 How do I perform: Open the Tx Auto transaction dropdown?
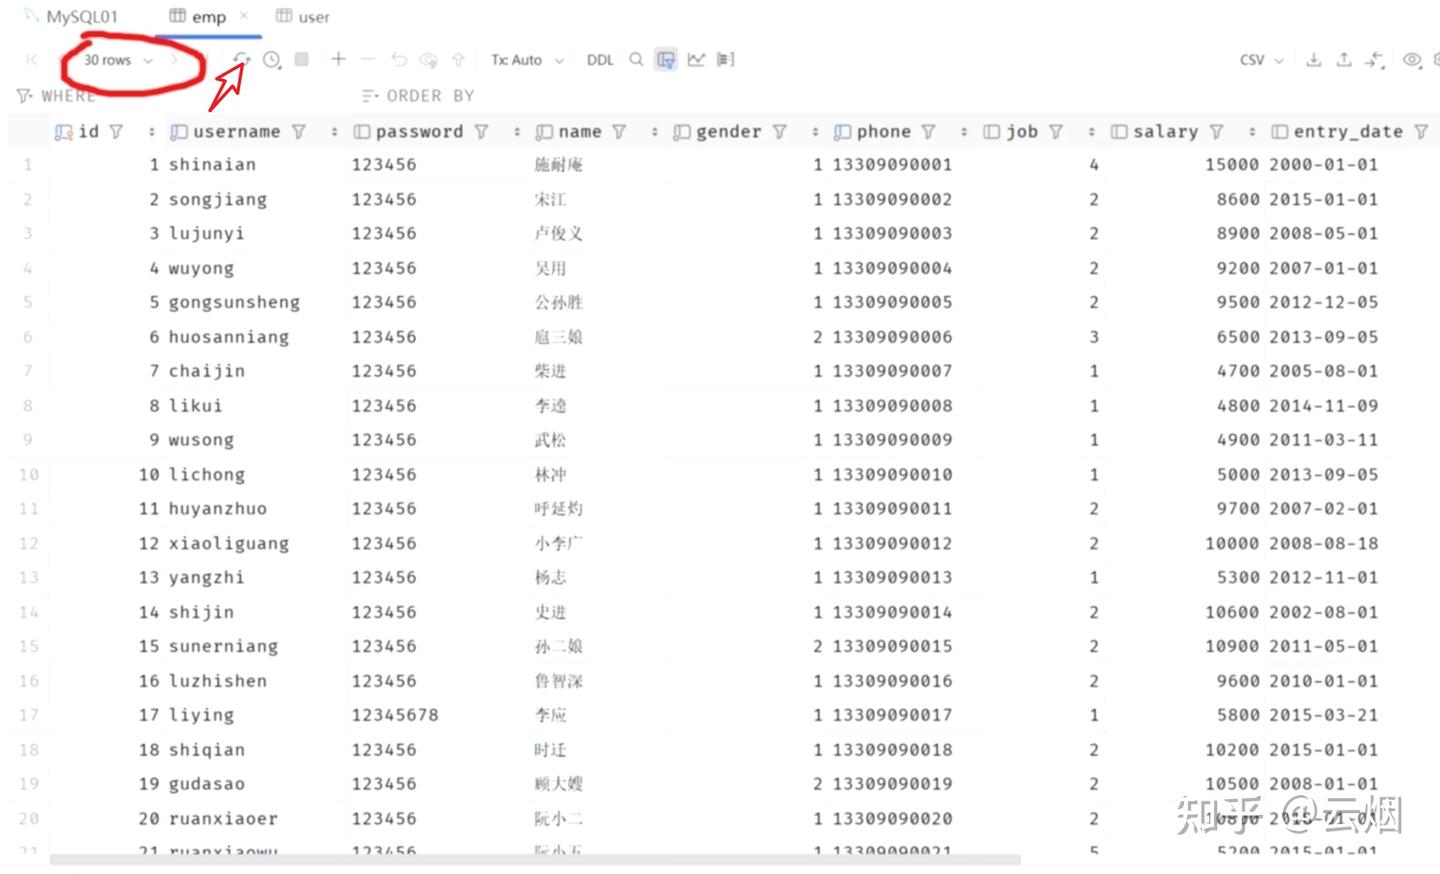(526, 60)
